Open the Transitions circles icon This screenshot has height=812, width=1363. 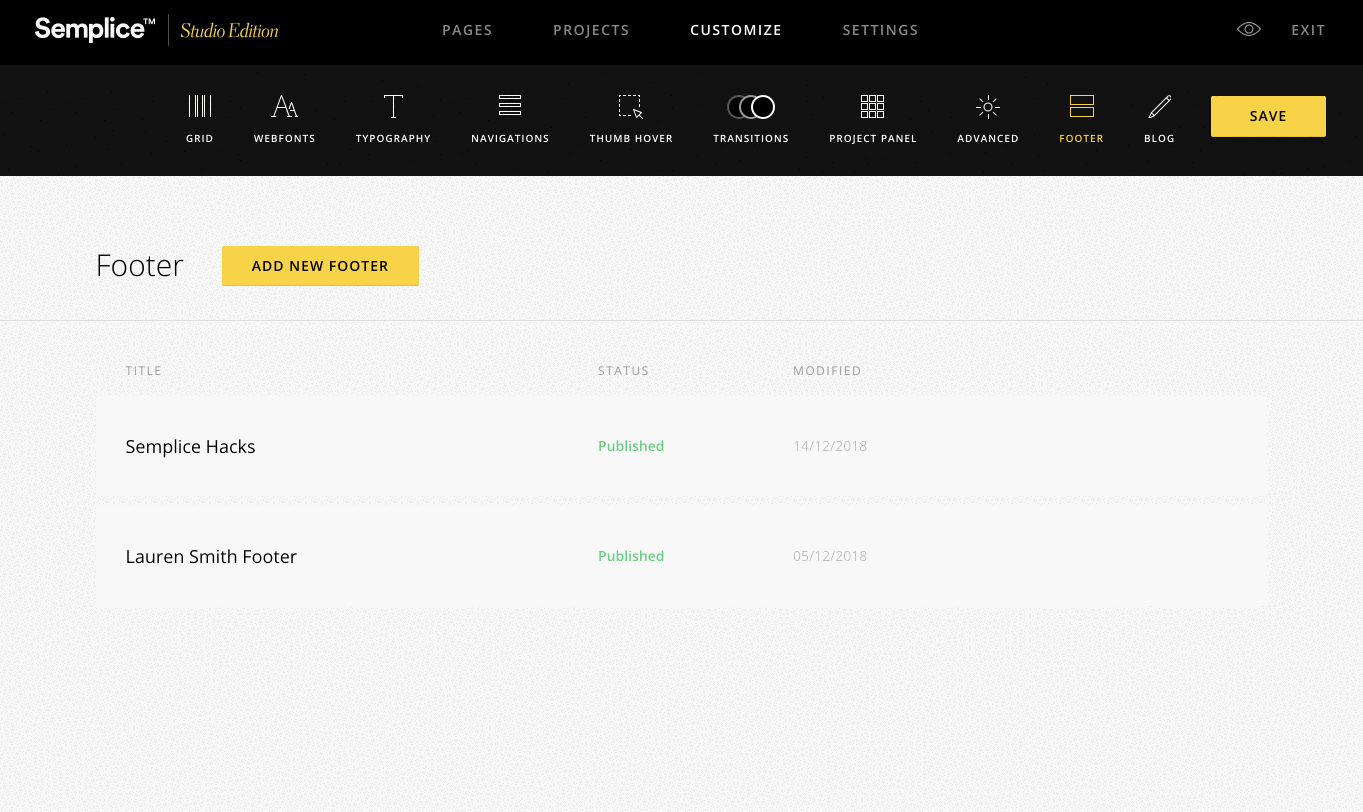coord(751,107)
